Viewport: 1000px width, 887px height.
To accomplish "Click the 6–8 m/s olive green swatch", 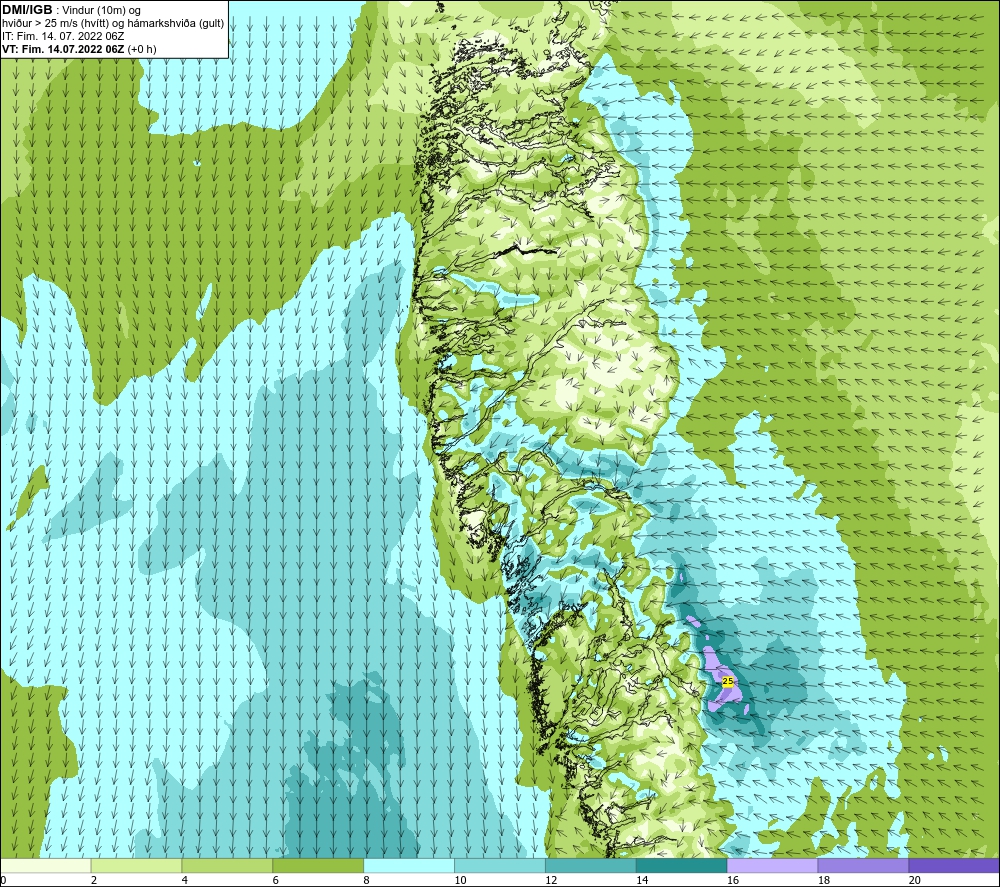I will [x=318, y=865].
